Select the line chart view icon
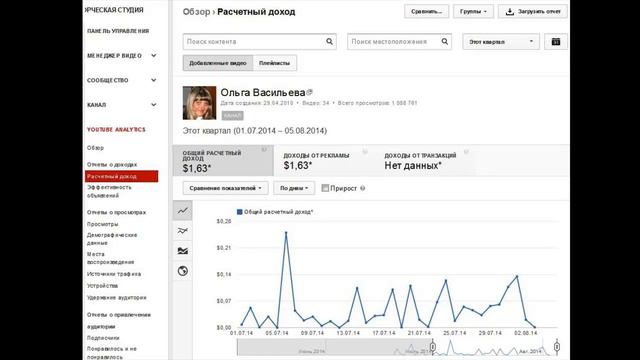The height and width of the screenshot is (360, 640). pyautogui.click(x=182, y=211)
